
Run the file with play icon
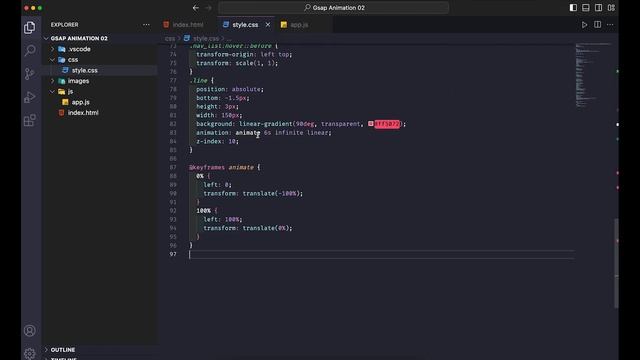pyautogui.click(x=584, y=25)
